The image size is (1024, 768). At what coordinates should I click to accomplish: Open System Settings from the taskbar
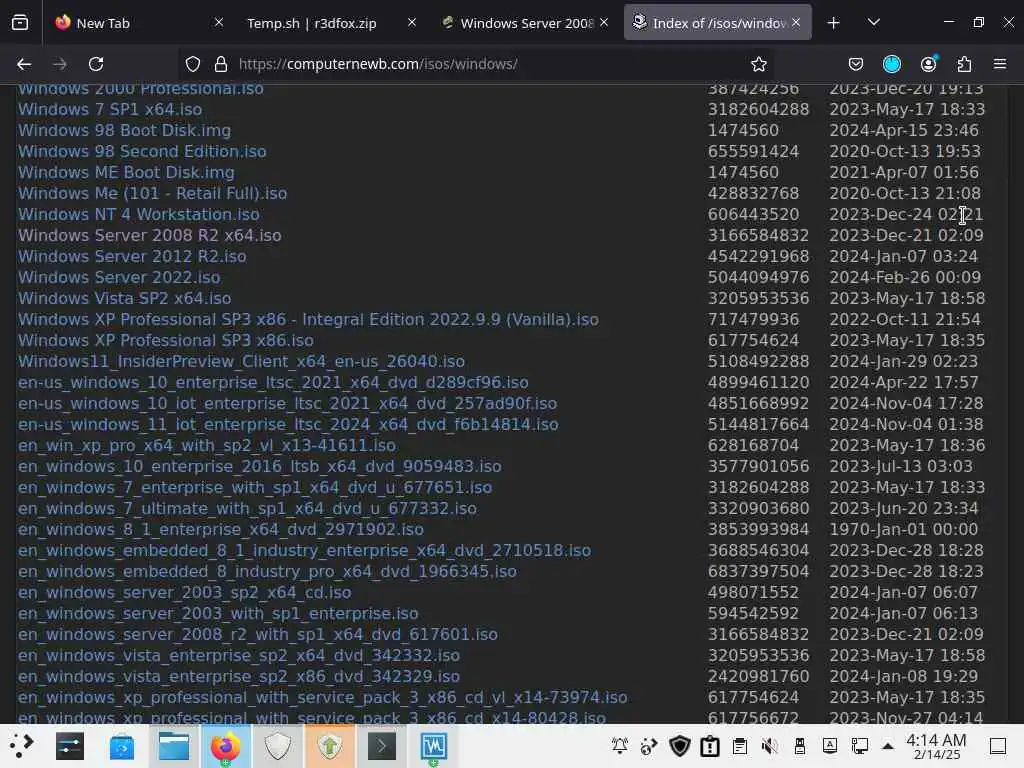click(x=70, y=746)
